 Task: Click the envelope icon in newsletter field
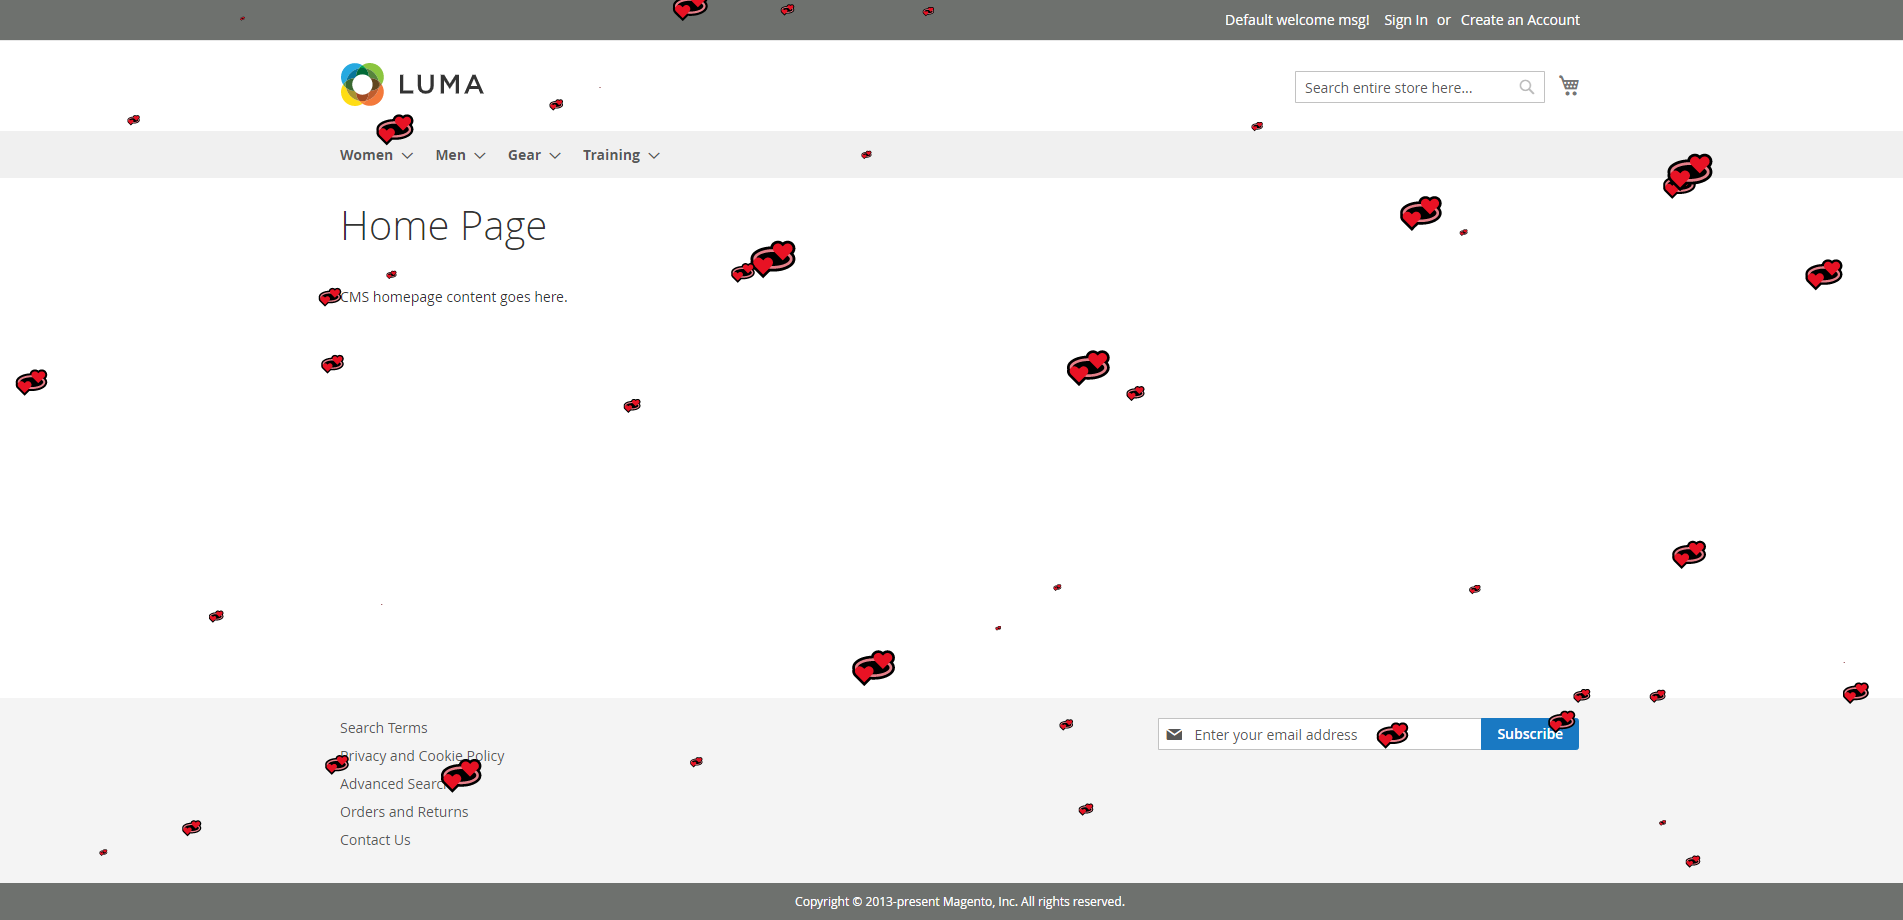pyautogui.click(x=1175, y=735)
